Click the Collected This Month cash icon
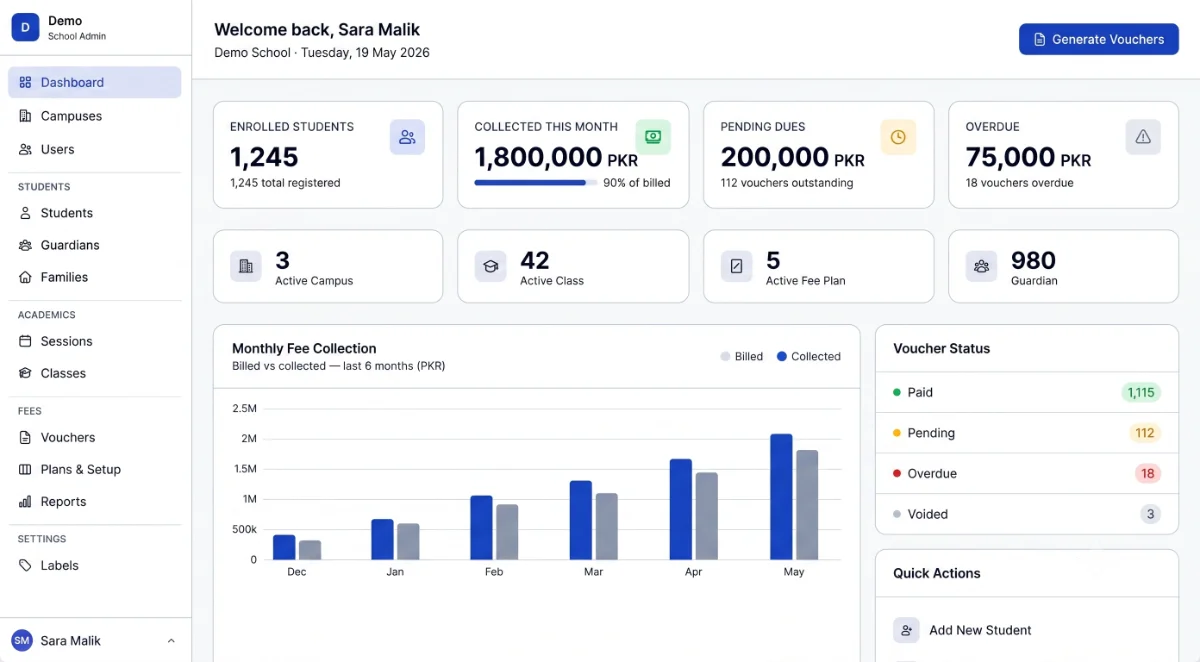Image resolution: width=1200 pixels, height=662 pixels. point(653,137)
